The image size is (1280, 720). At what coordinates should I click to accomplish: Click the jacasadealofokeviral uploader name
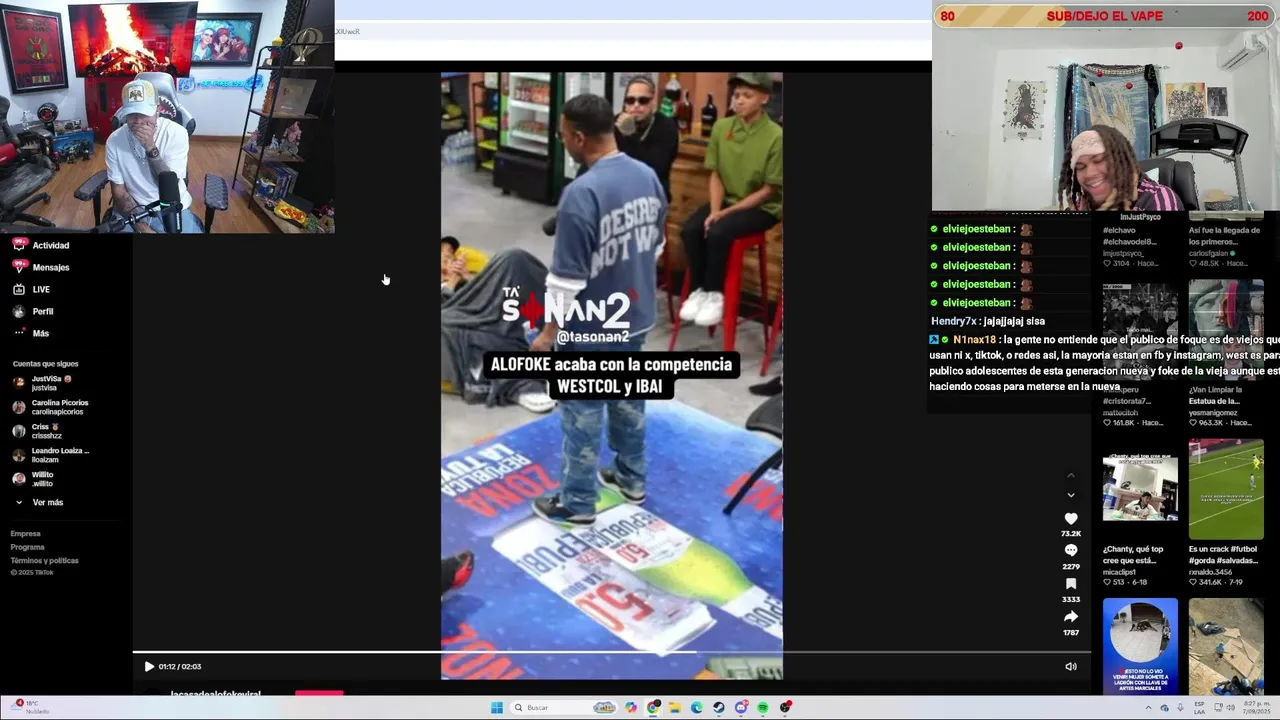(216, 694)
